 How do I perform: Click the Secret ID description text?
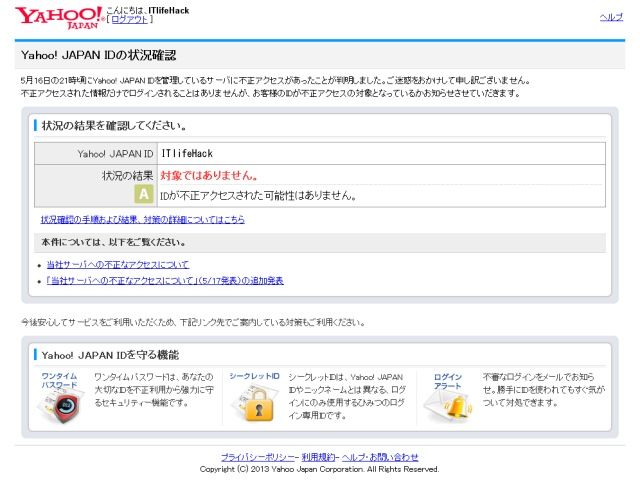[x=347, y=396]
